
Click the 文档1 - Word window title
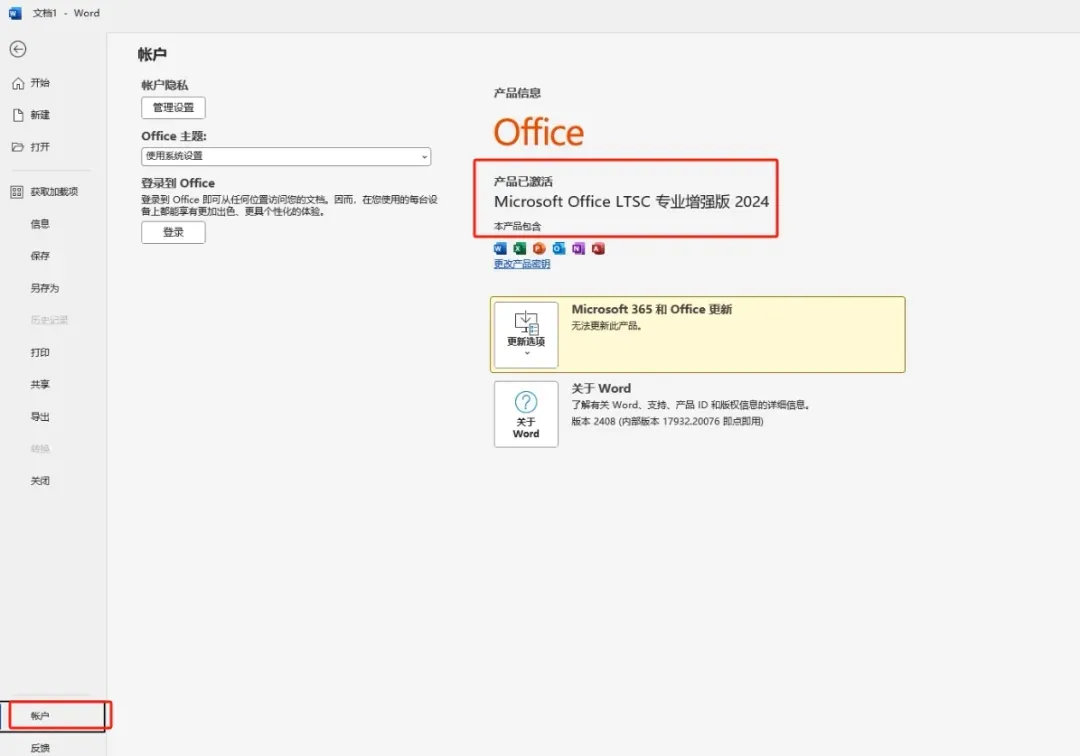click(x=66, y=13)
